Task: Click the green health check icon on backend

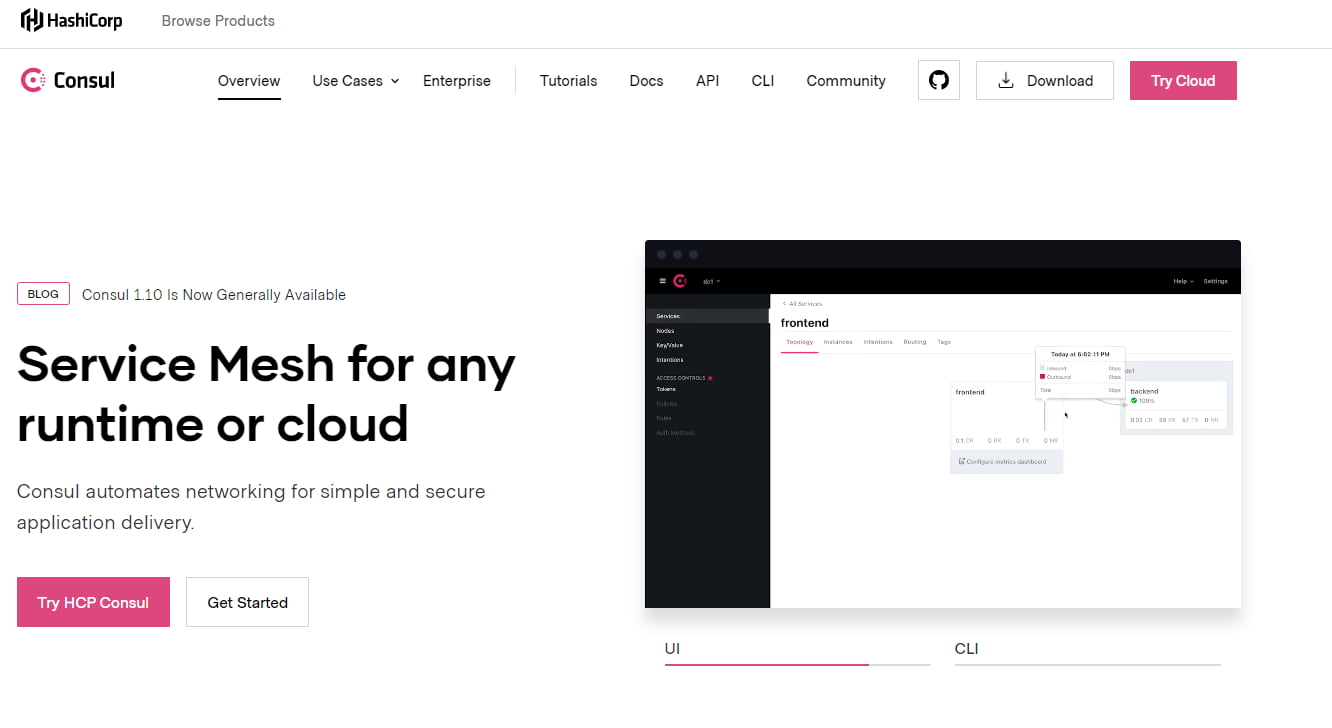Action: click(1133, 401)
